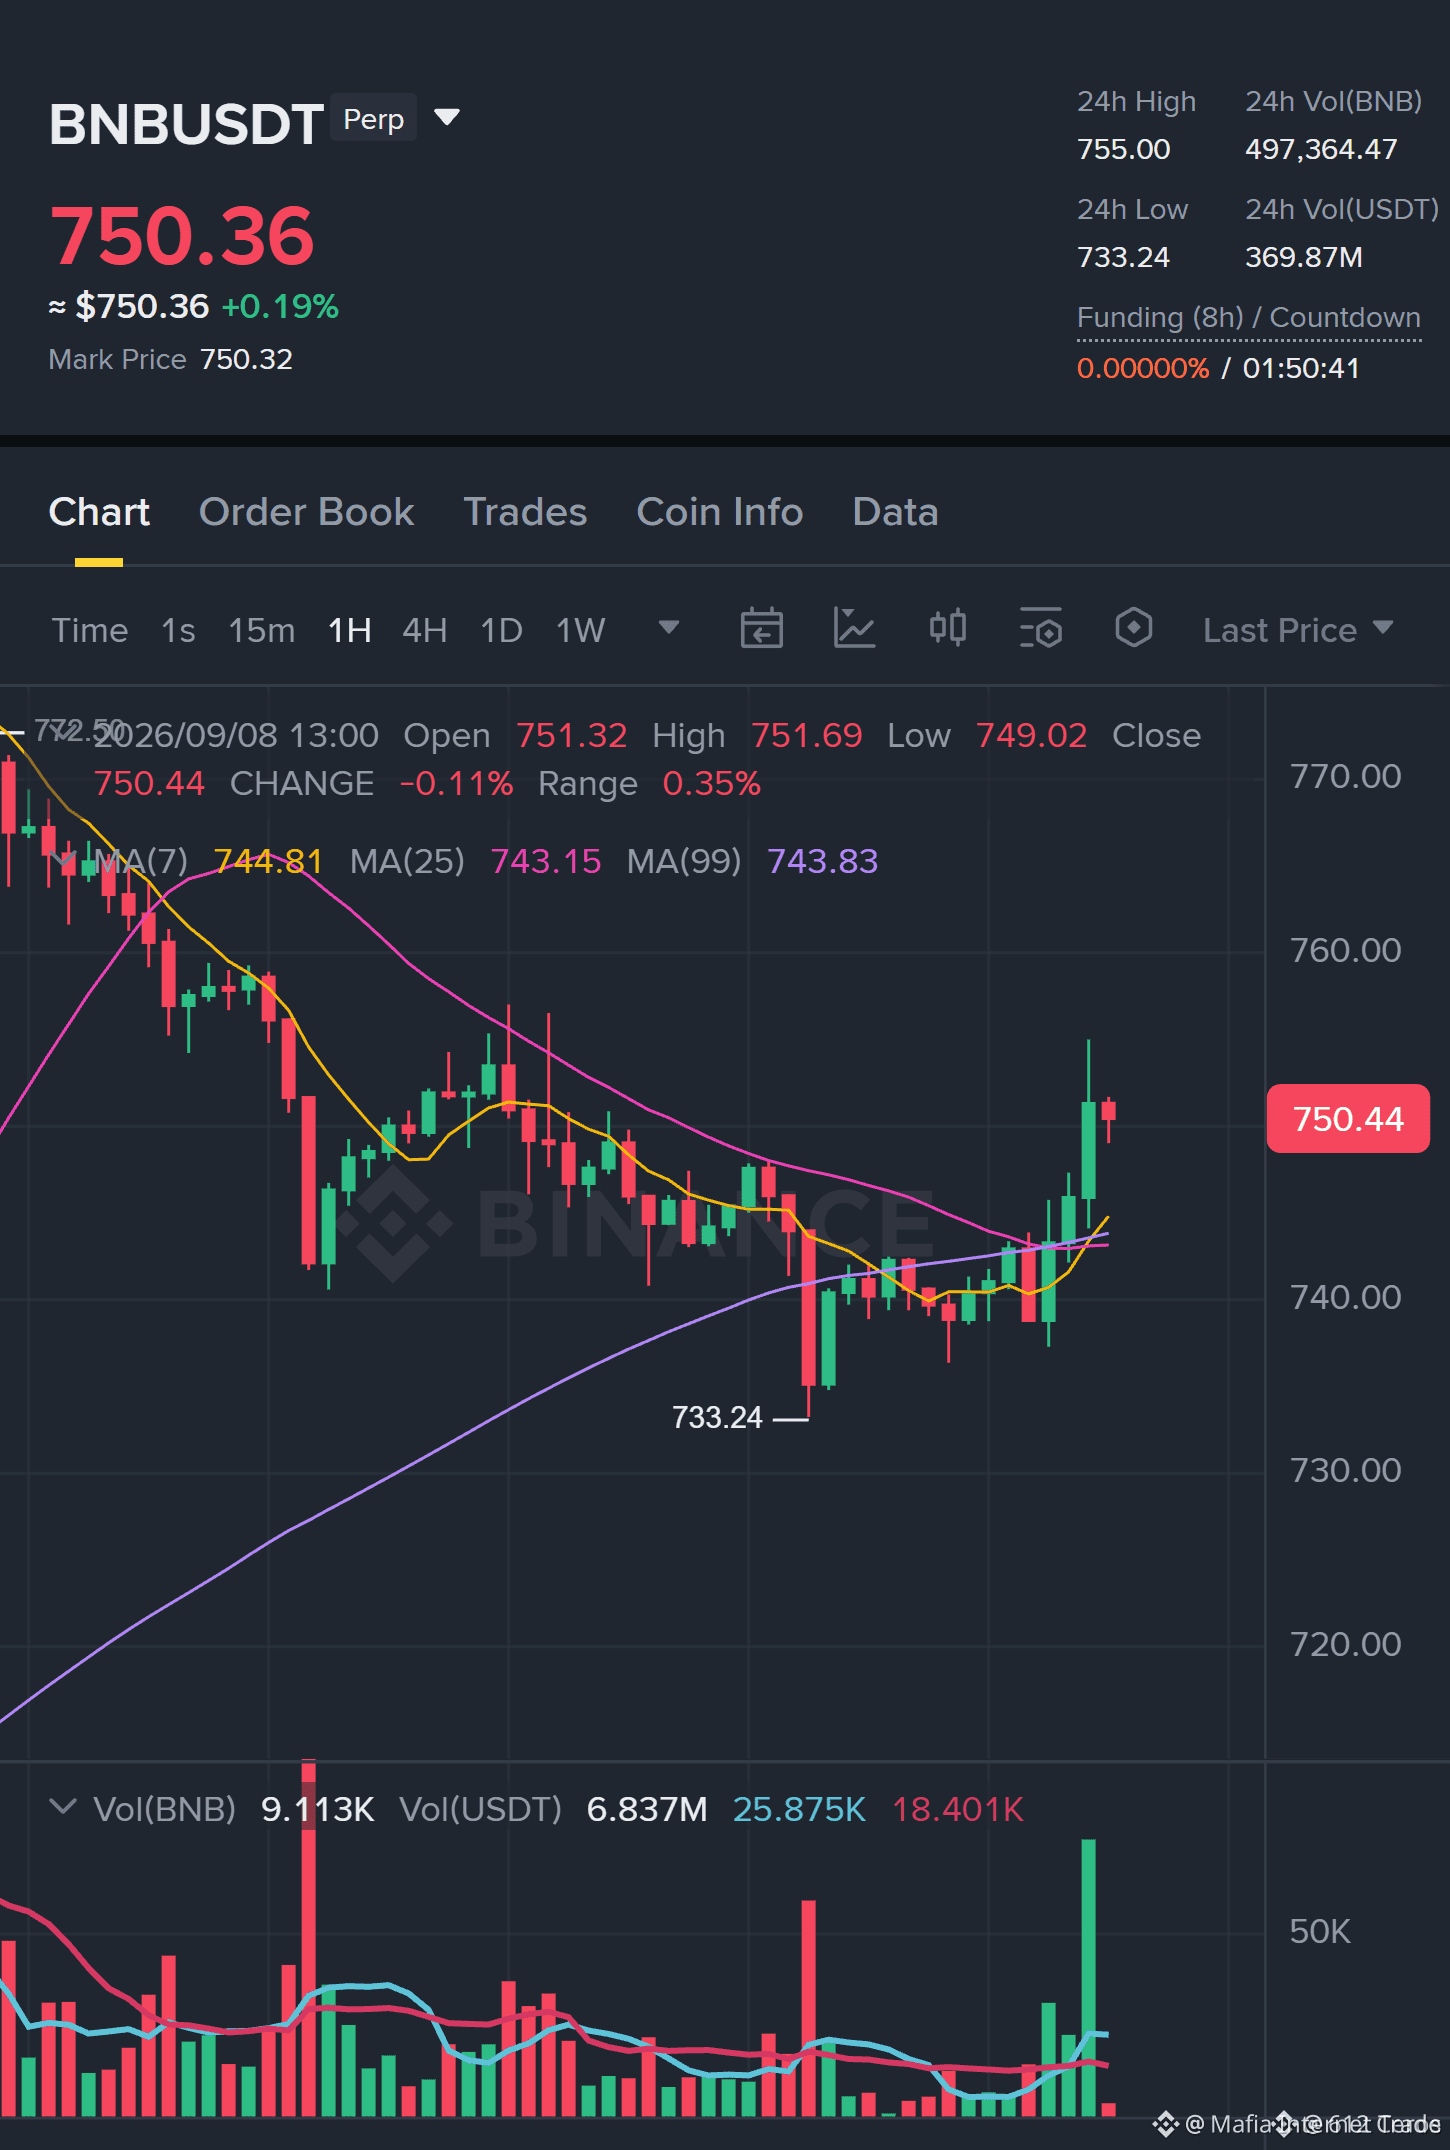Expand more time intervals dropdown

point(669,628)
